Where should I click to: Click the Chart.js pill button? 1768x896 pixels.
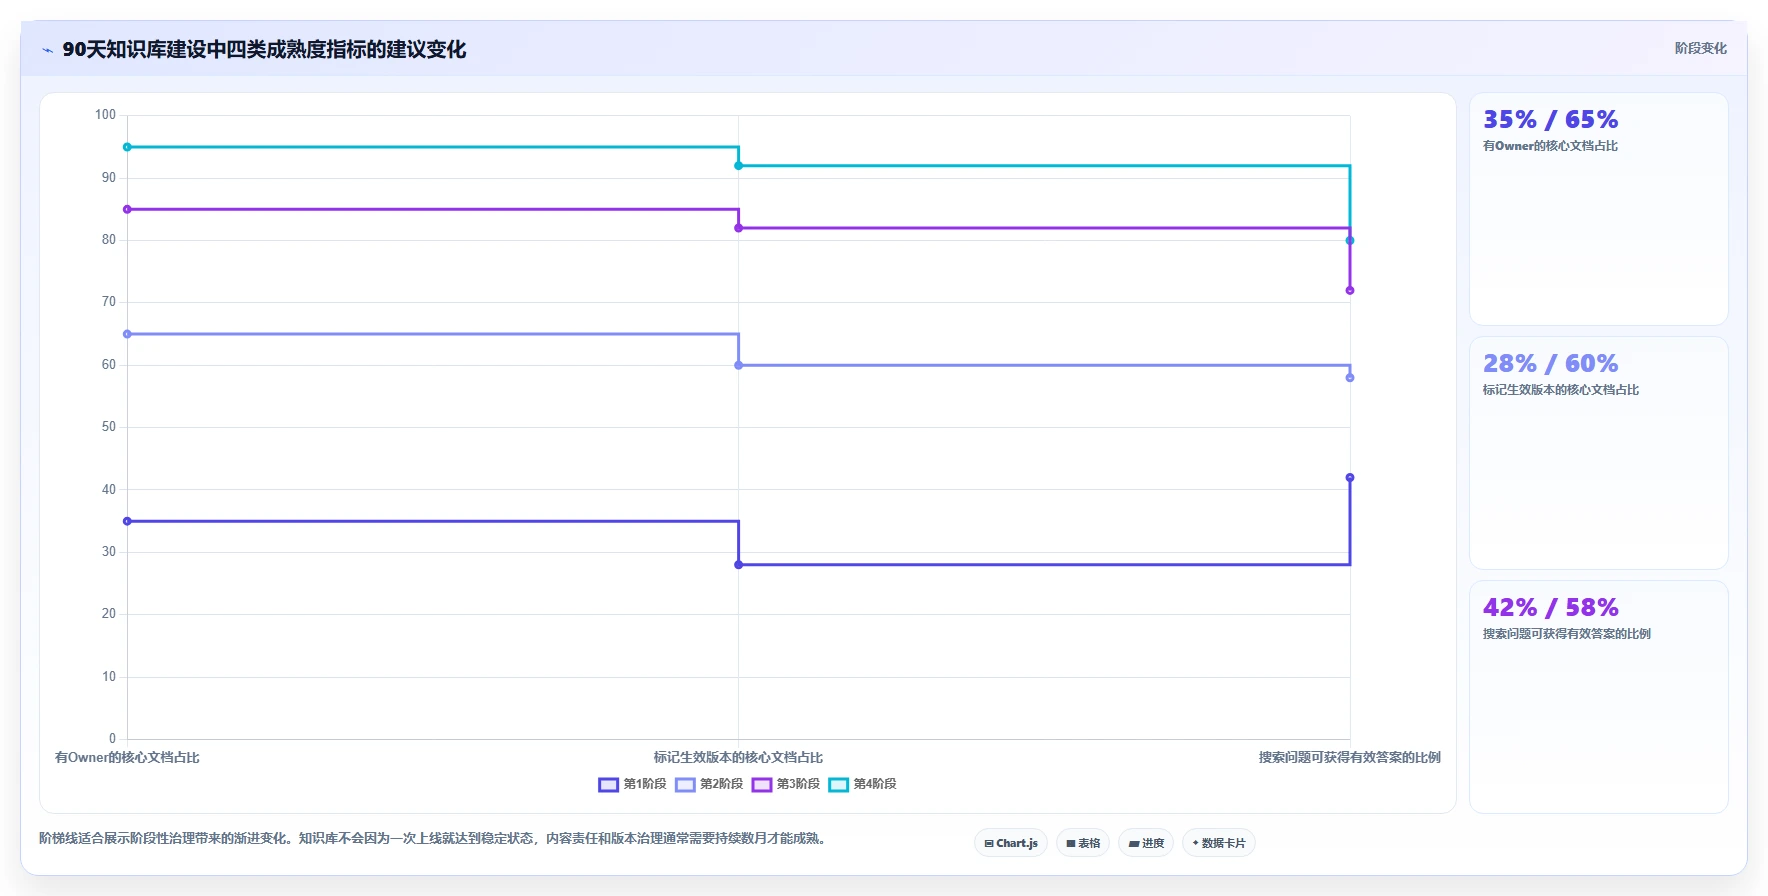click(x=1011, y=843)
